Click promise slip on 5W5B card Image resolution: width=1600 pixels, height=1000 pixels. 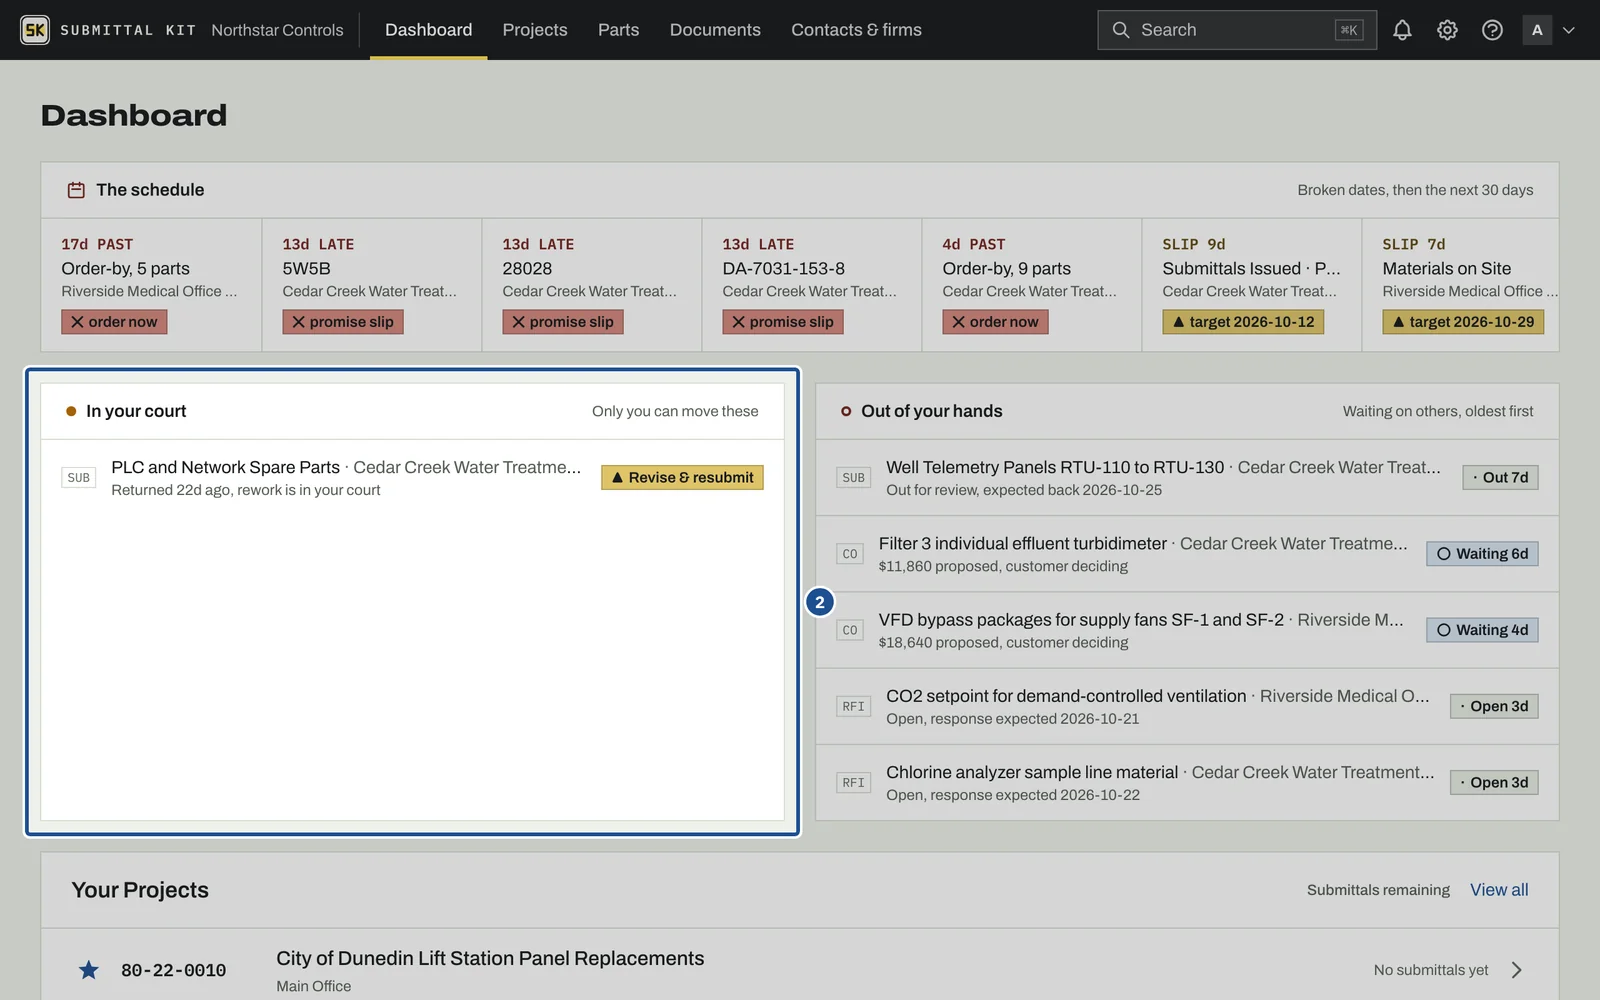[x=343, y=322]
